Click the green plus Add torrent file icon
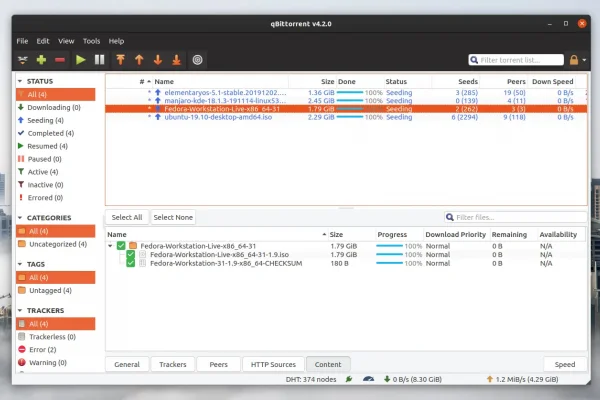This screenshot has width=600, height=400. pyautogui.click(x=42, y=60)
